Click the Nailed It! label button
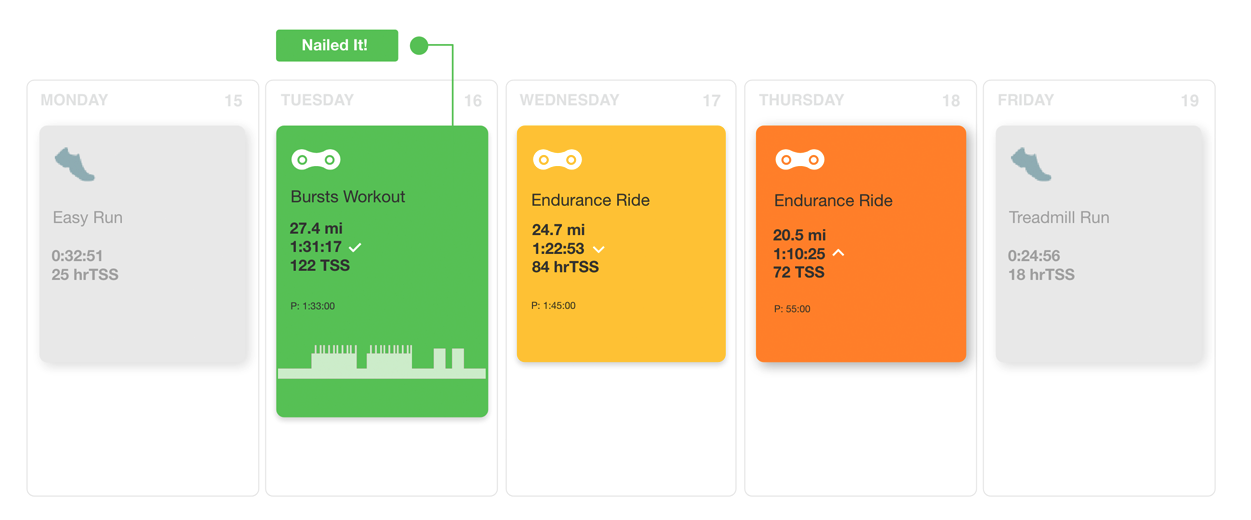This screenshot has width=1251, height=520. click(x=337, y=45)
